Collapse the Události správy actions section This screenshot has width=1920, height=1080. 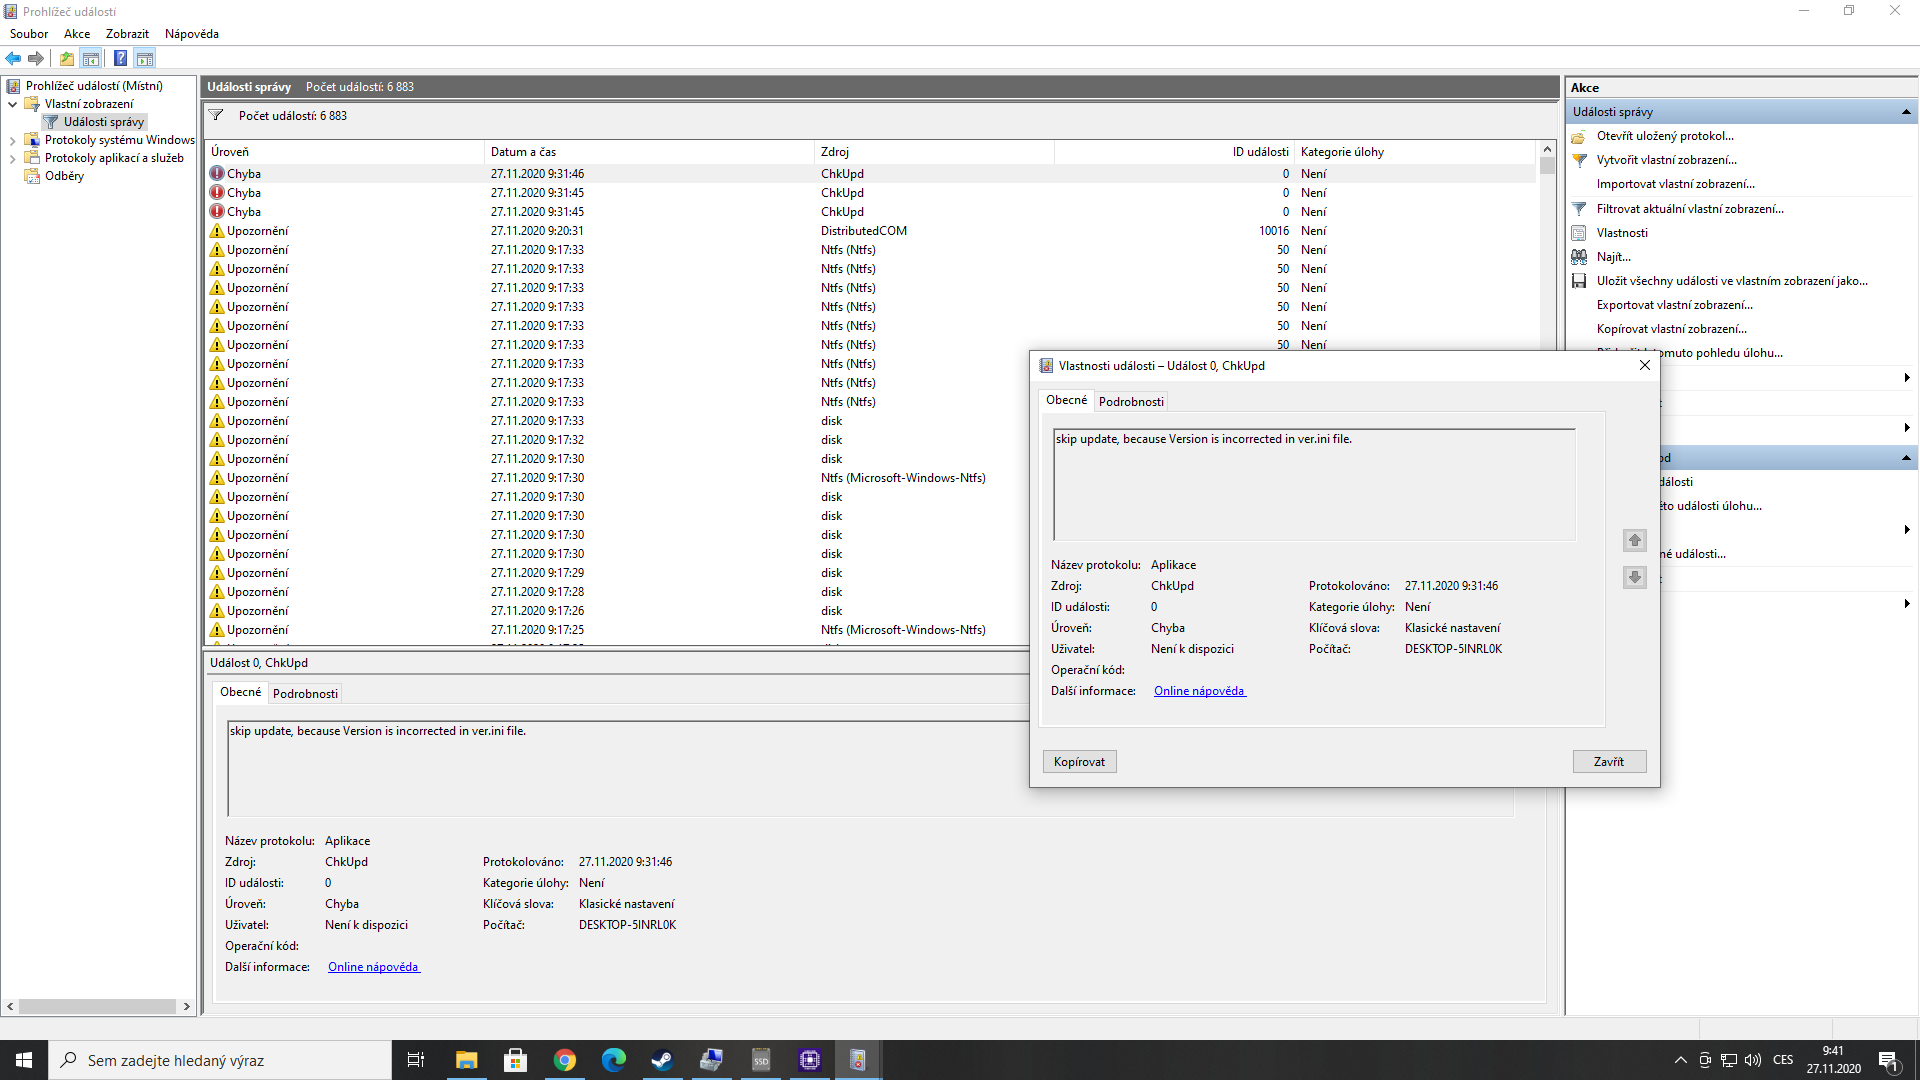(1906, 112)
